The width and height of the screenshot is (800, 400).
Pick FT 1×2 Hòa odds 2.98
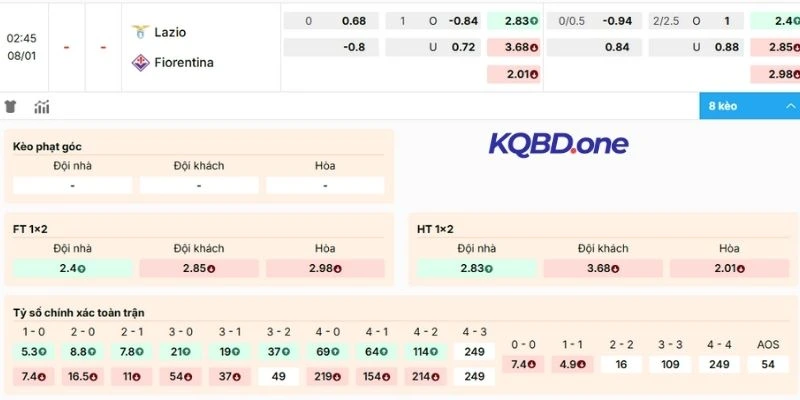pos(325,268)
